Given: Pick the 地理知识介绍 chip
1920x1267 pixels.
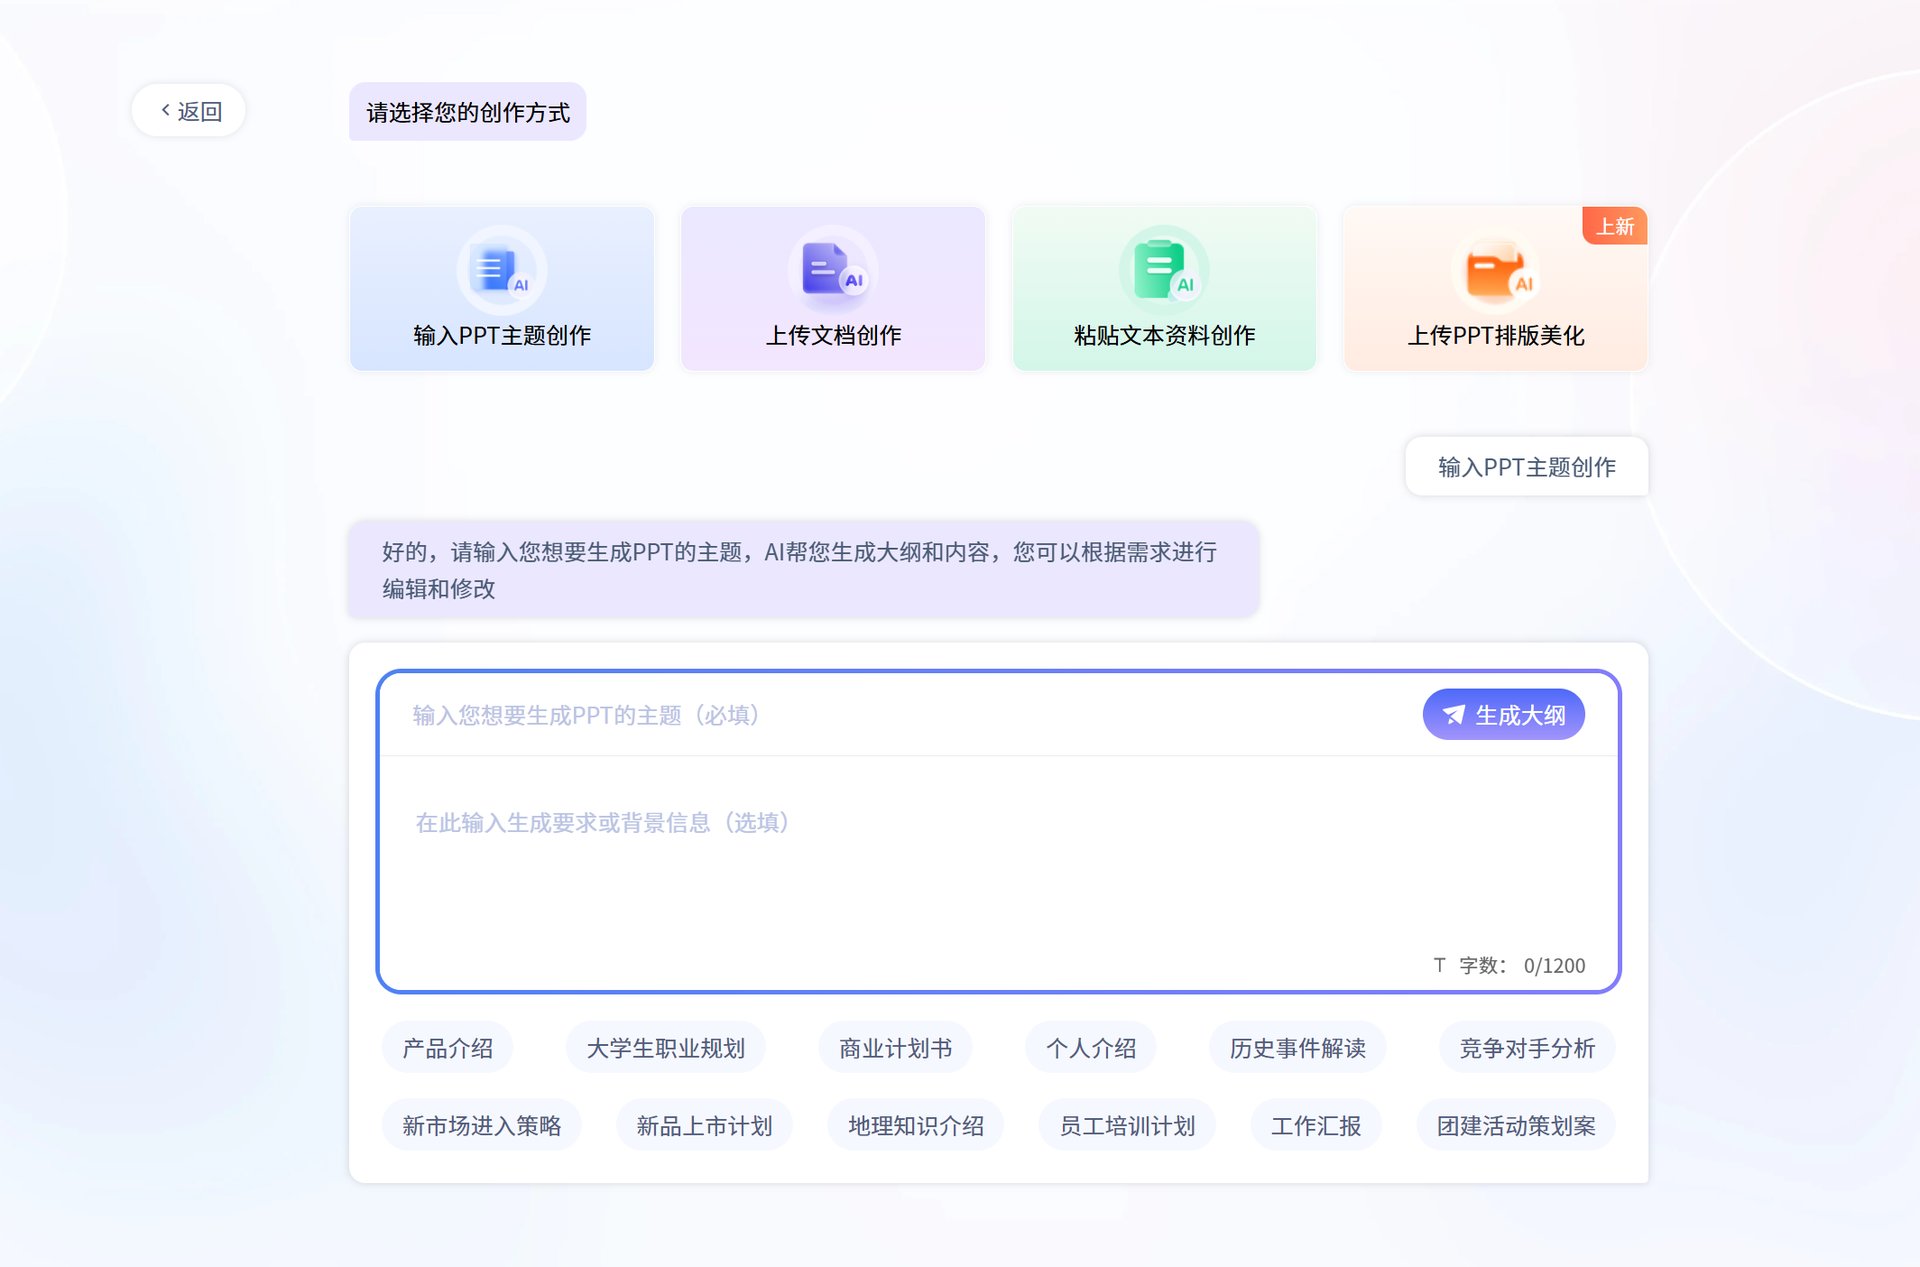Looking at the screenshot, I should [x=916, y=1126].
